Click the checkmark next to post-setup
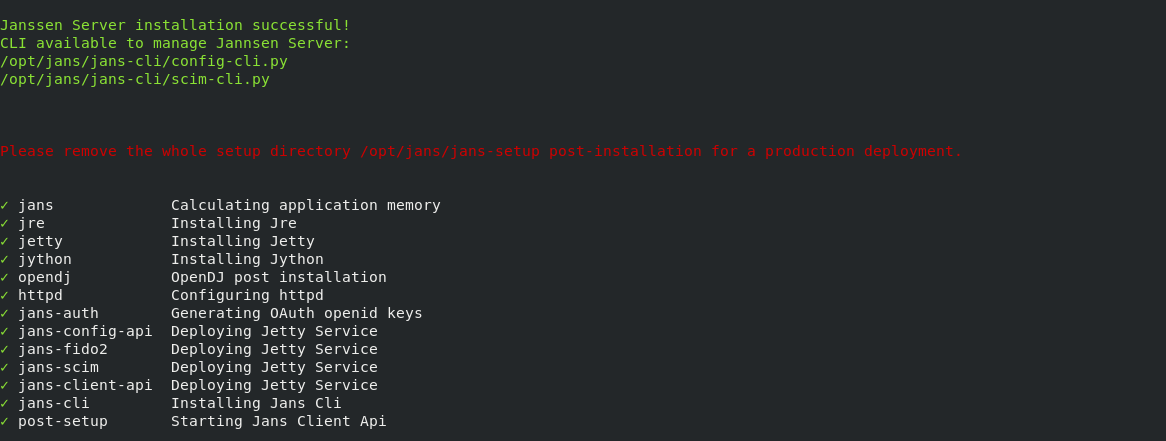Image resolution: width=1166 pixels, height=441 pixels. click(4, 421)
